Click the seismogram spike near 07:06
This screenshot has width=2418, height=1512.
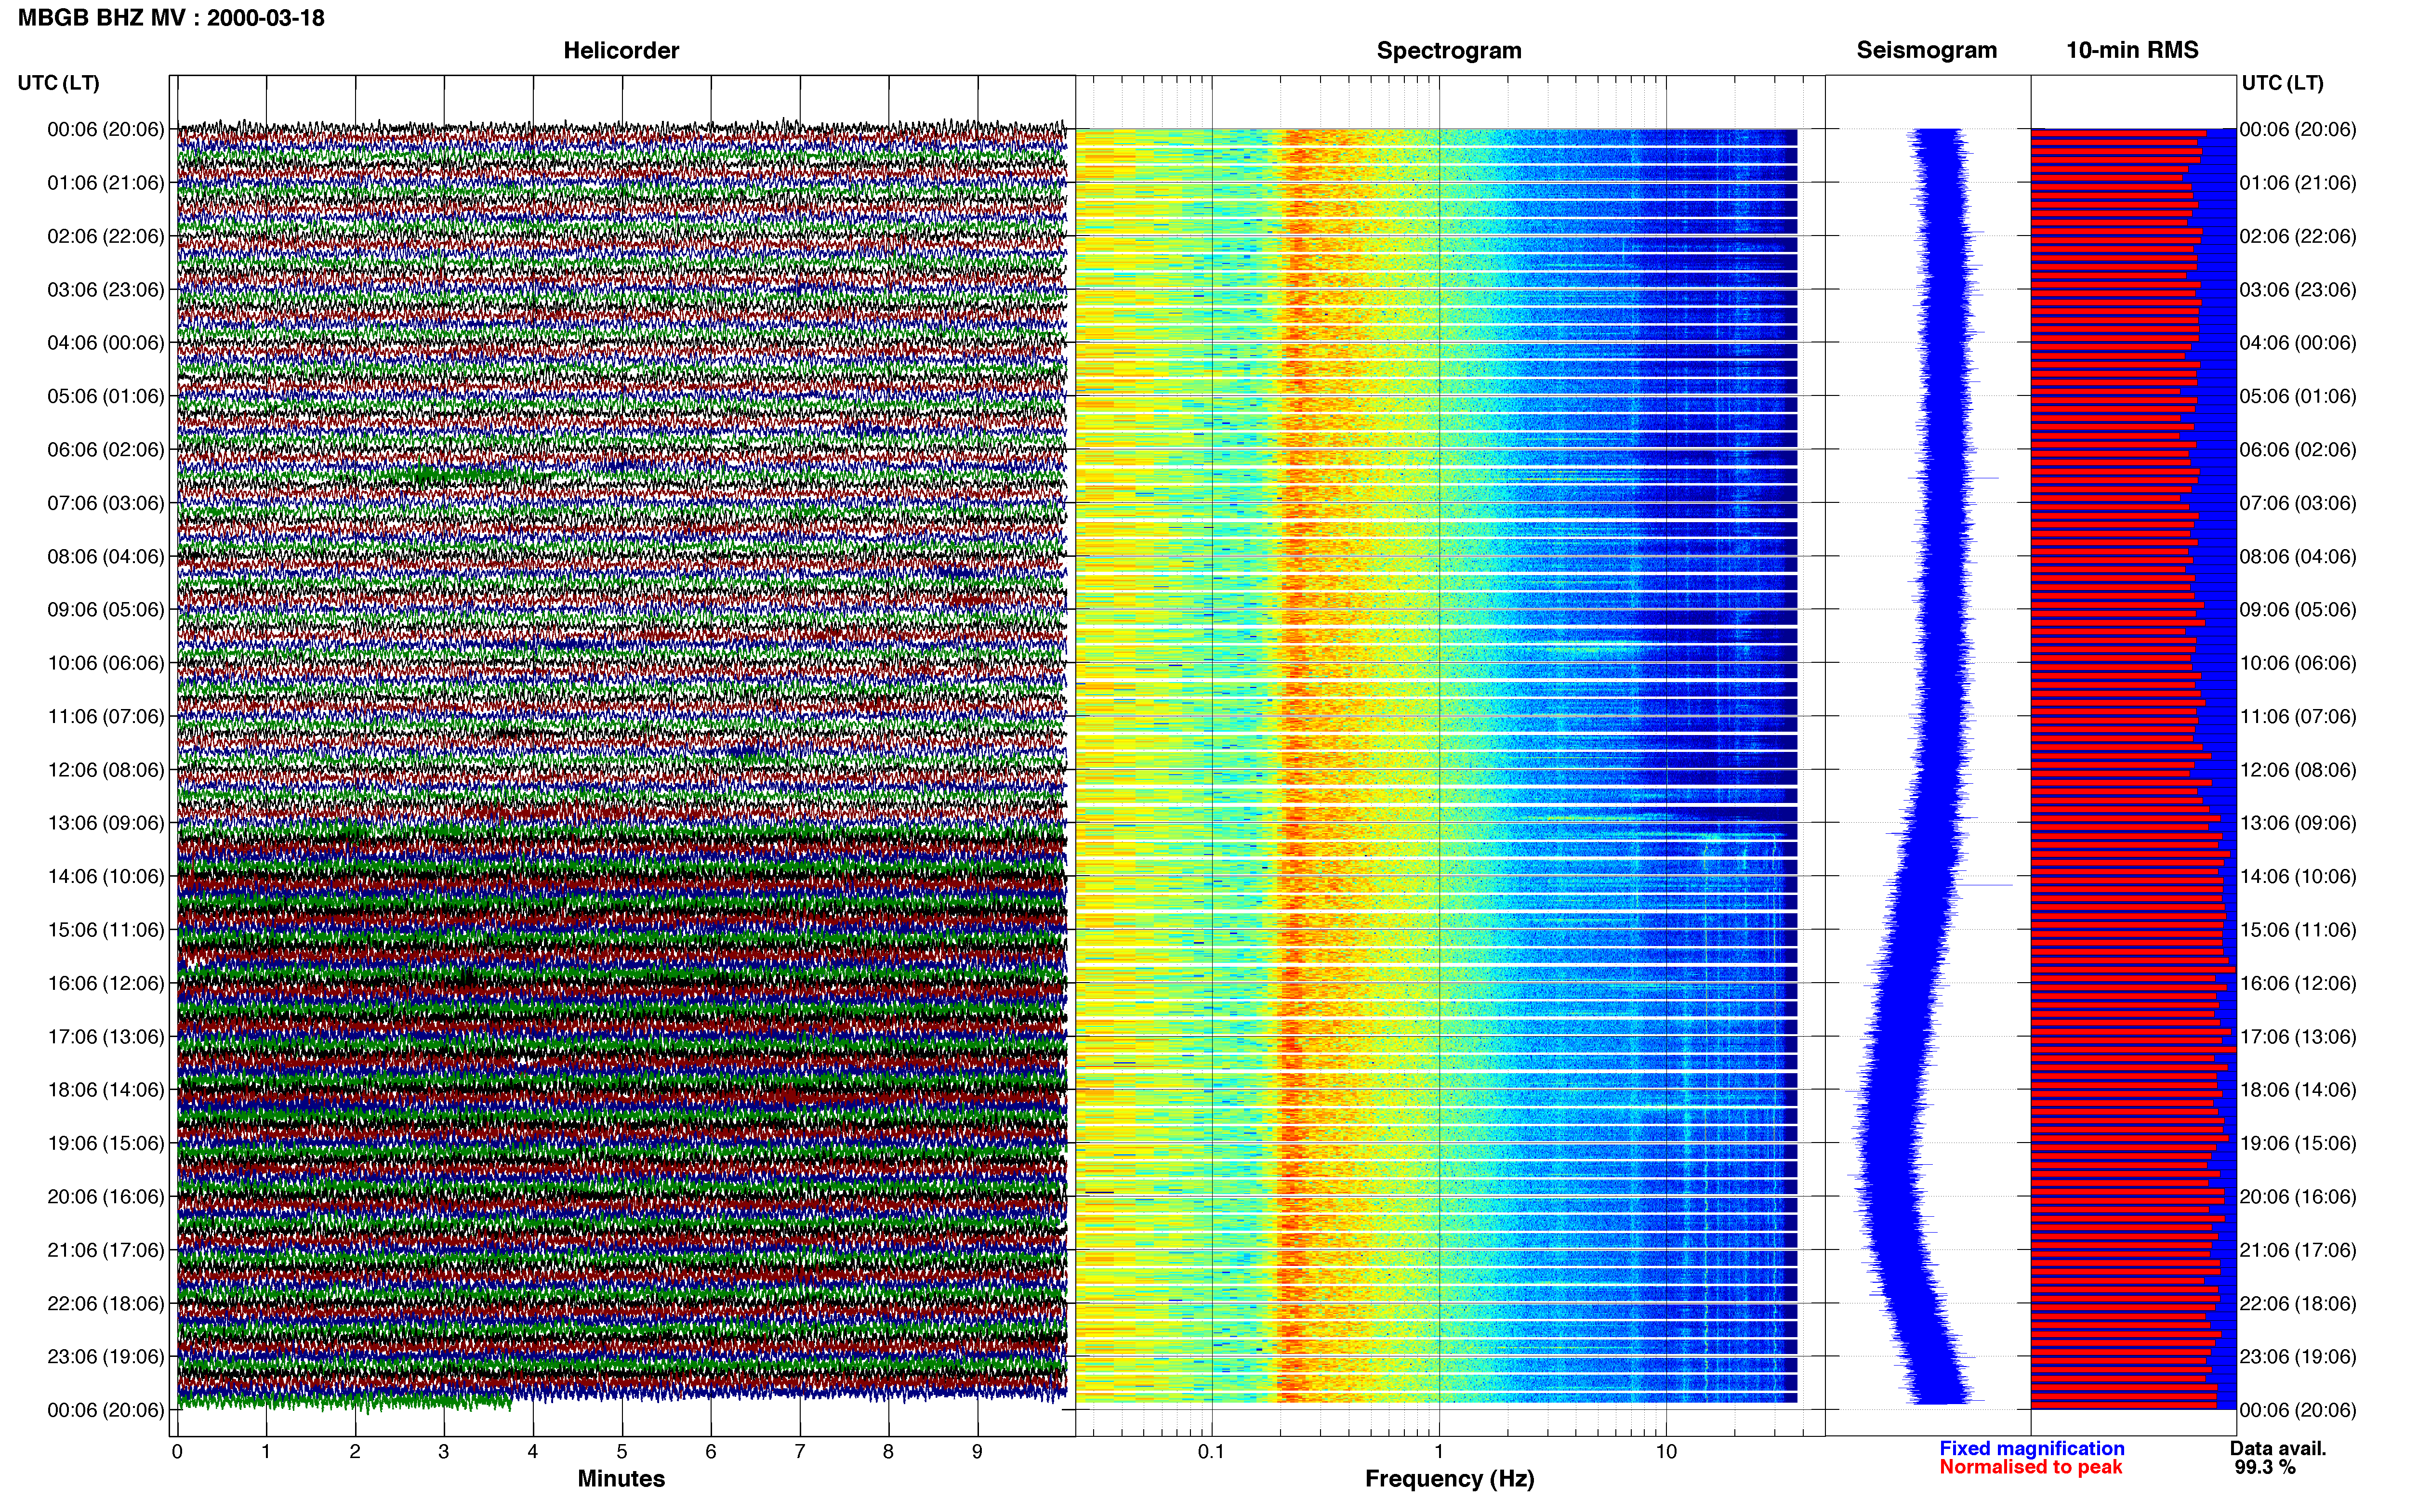(1983, 478)
